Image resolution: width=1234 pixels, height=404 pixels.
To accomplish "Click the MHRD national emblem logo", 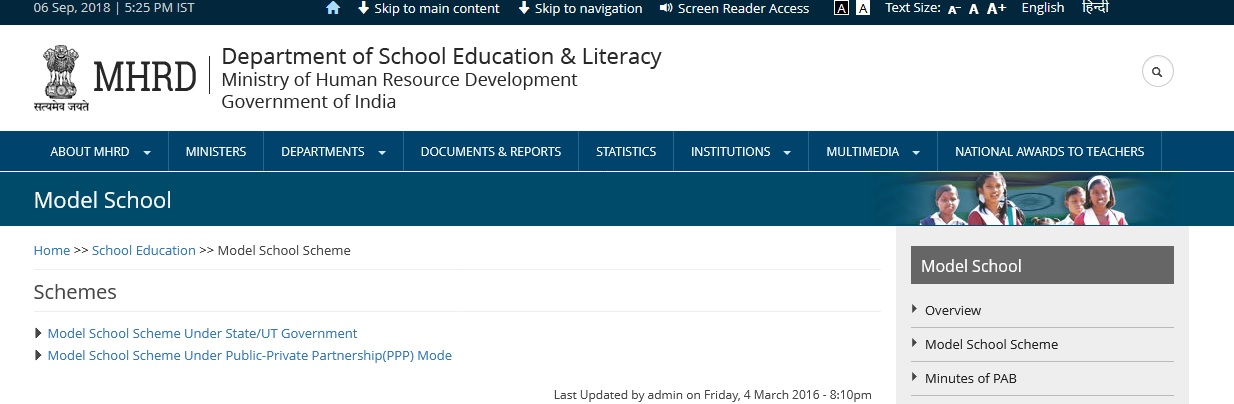I will point(61,77).
